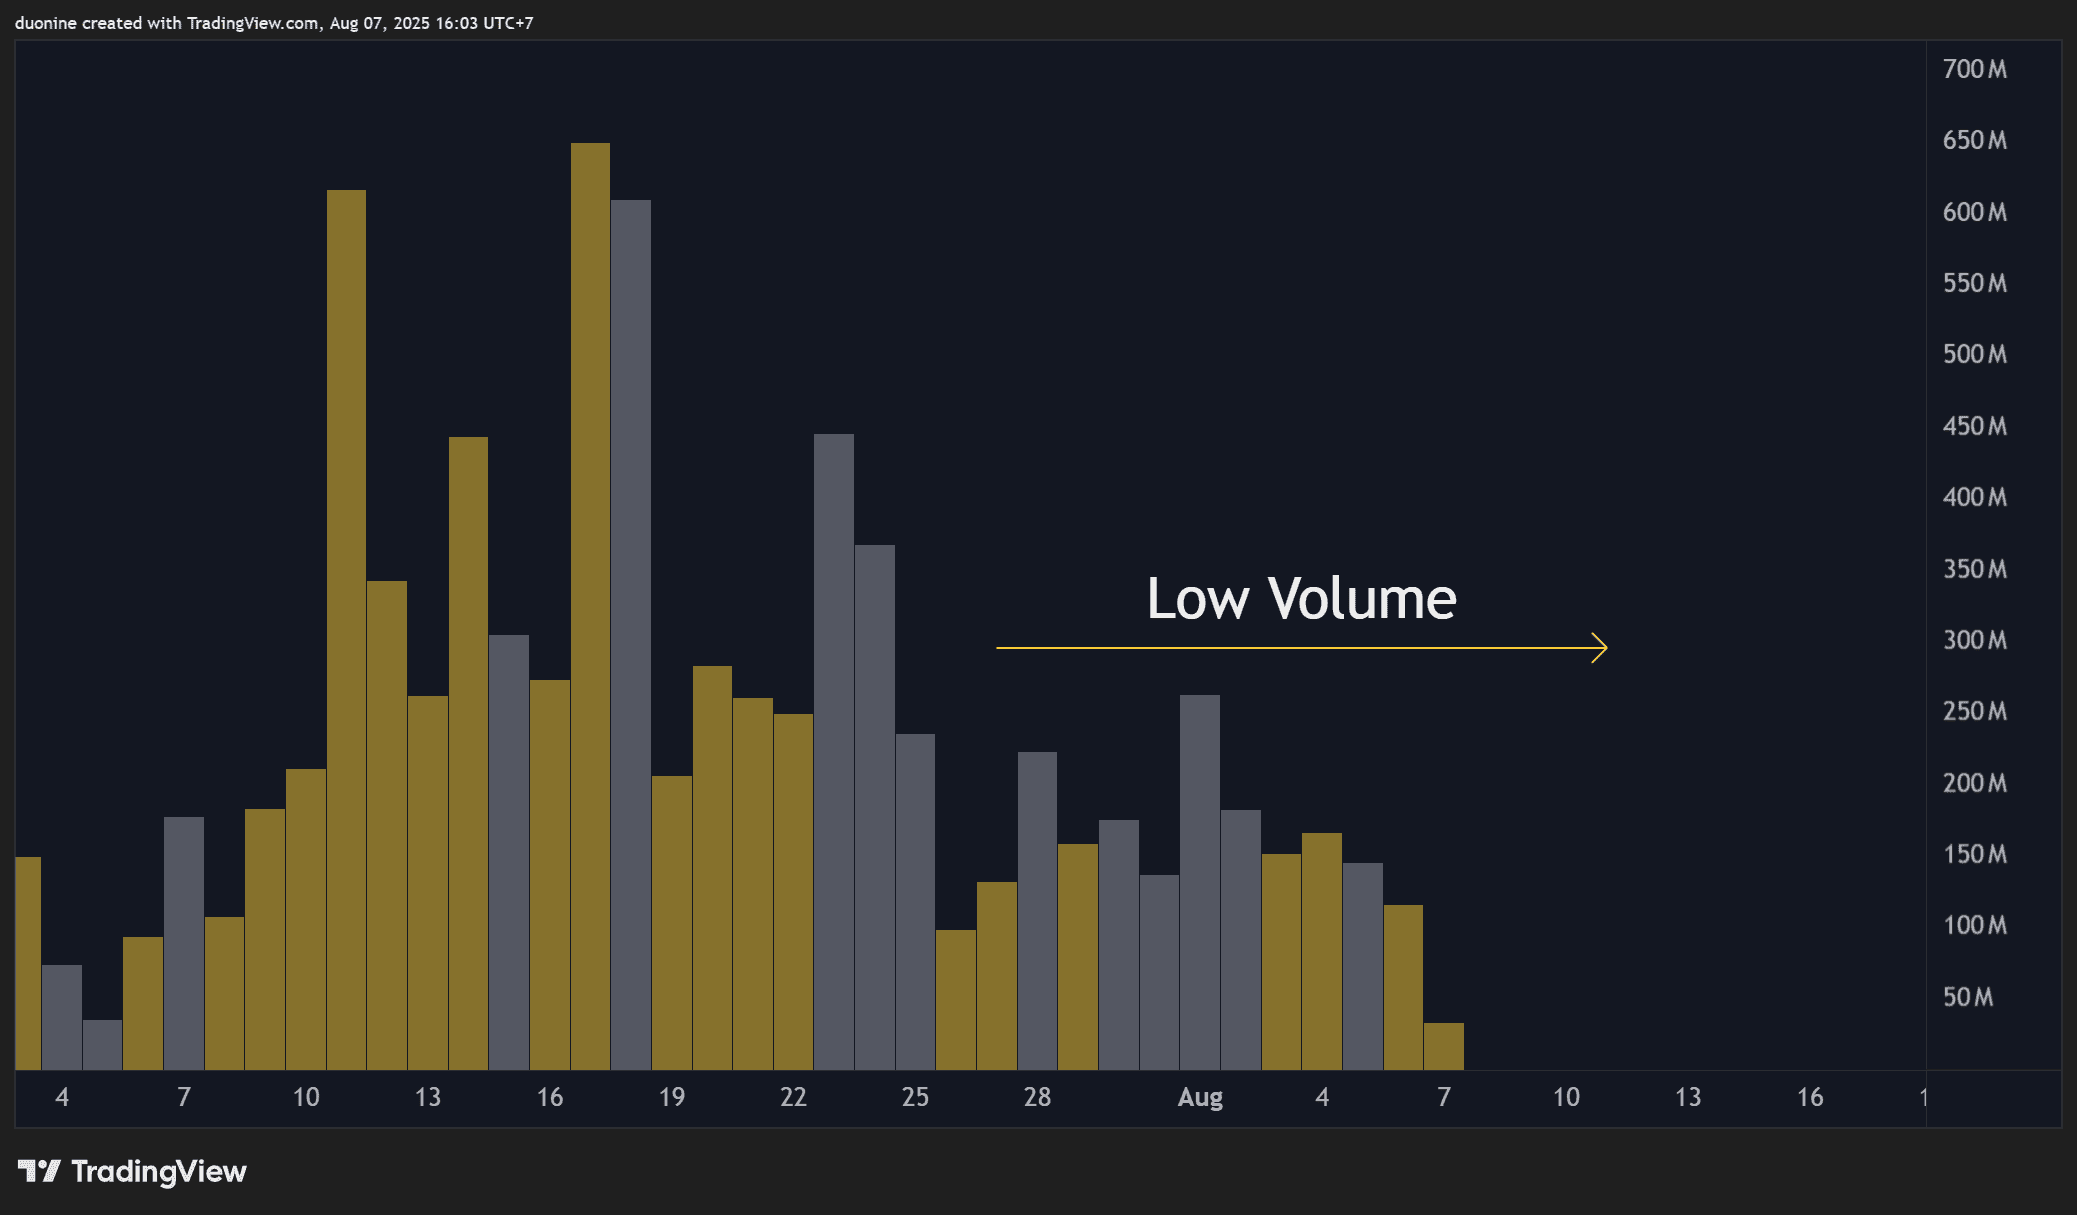Click the 28 date label on the time axis
This screenshot has height=1215, width=2077.
1037,1097
